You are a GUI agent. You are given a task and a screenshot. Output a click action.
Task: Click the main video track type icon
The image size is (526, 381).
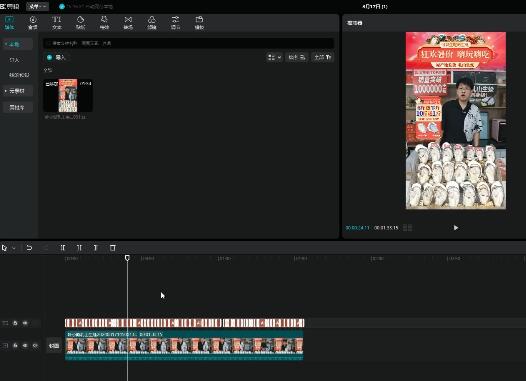click(5, 345)
